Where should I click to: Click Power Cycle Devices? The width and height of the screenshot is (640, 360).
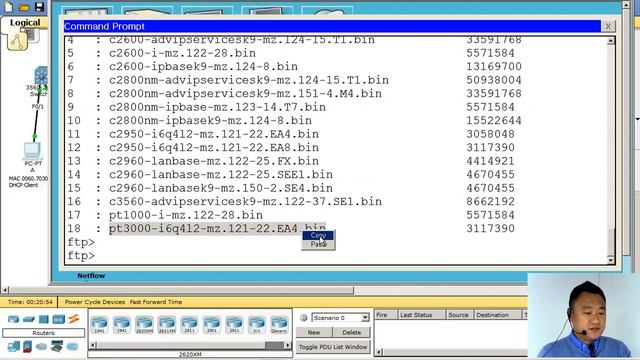95,302
